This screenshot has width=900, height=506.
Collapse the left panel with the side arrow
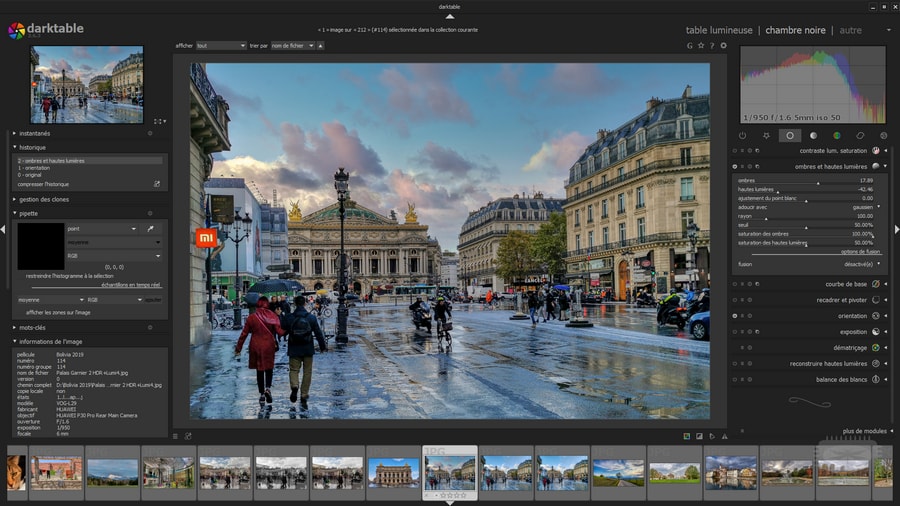3,229
